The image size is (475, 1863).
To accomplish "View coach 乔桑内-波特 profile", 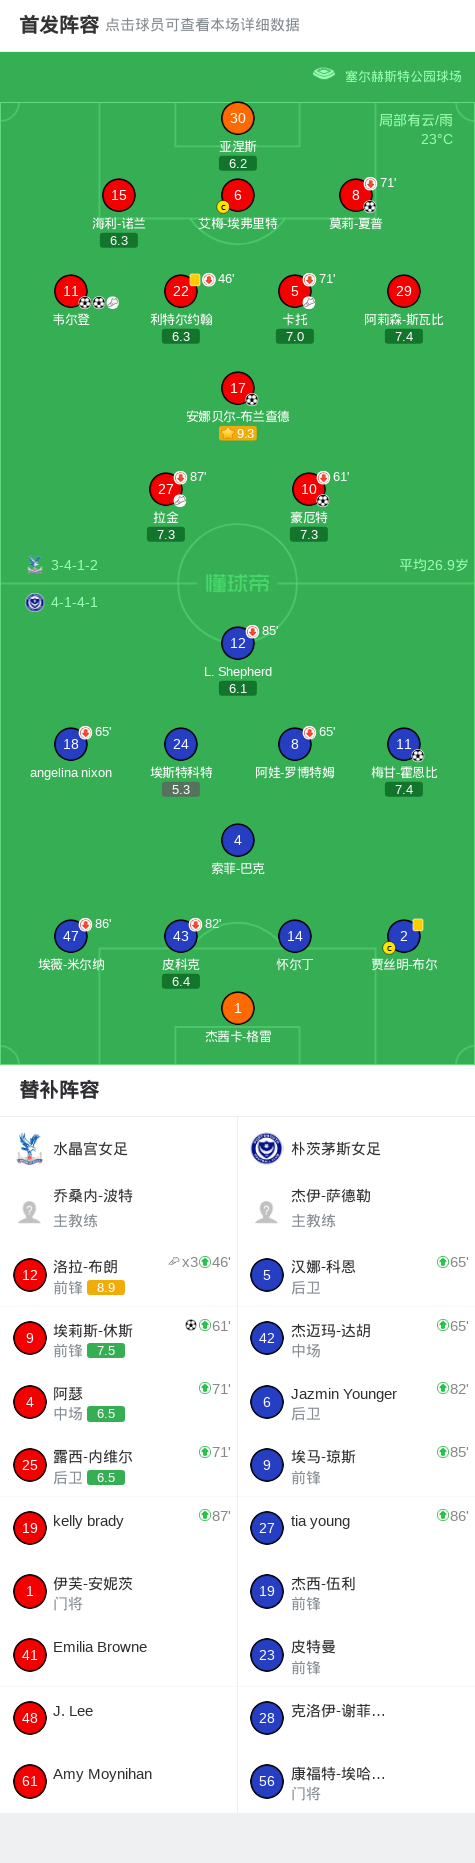I will 119,1208.
